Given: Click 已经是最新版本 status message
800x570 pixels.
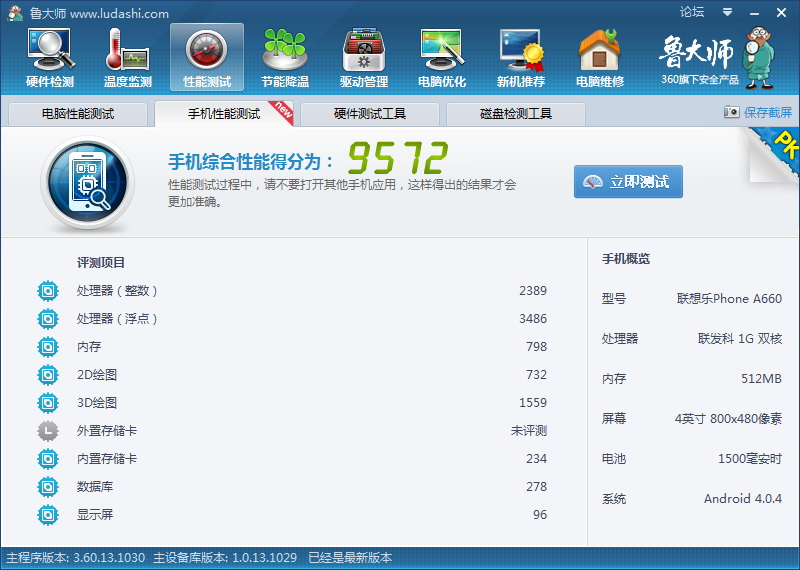Looking at the screenshot, I should point(350,558).
